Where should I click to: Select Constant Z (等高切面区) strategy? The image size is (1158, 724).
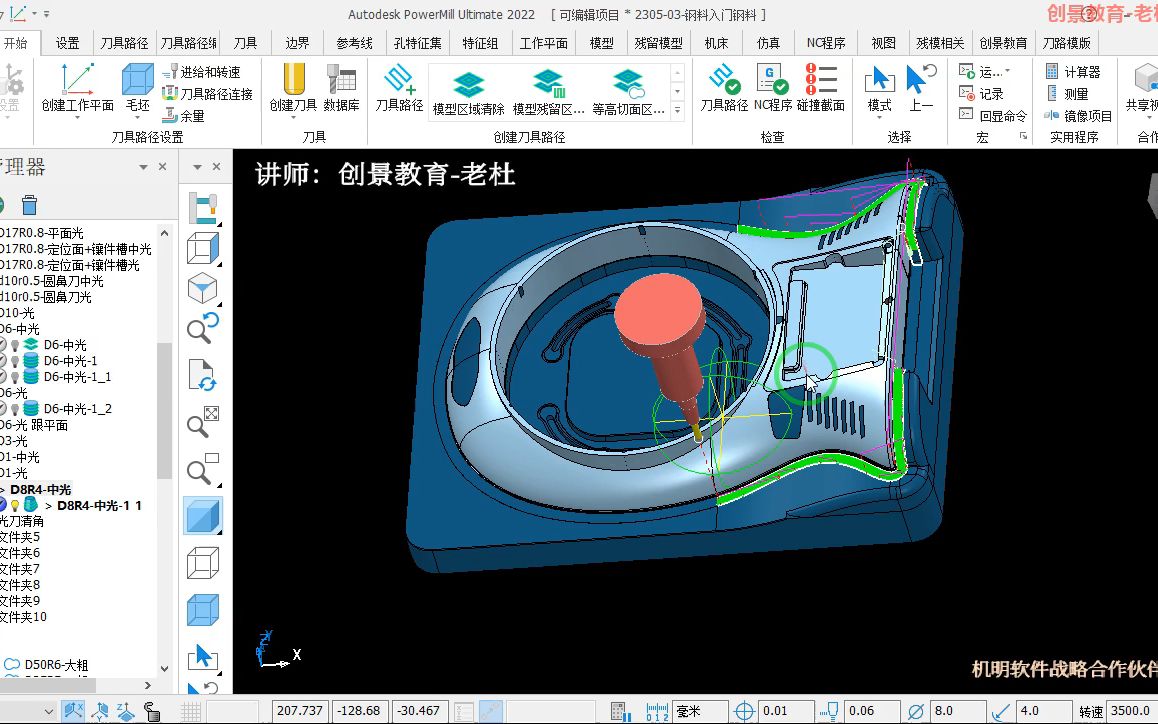[628, 92]
